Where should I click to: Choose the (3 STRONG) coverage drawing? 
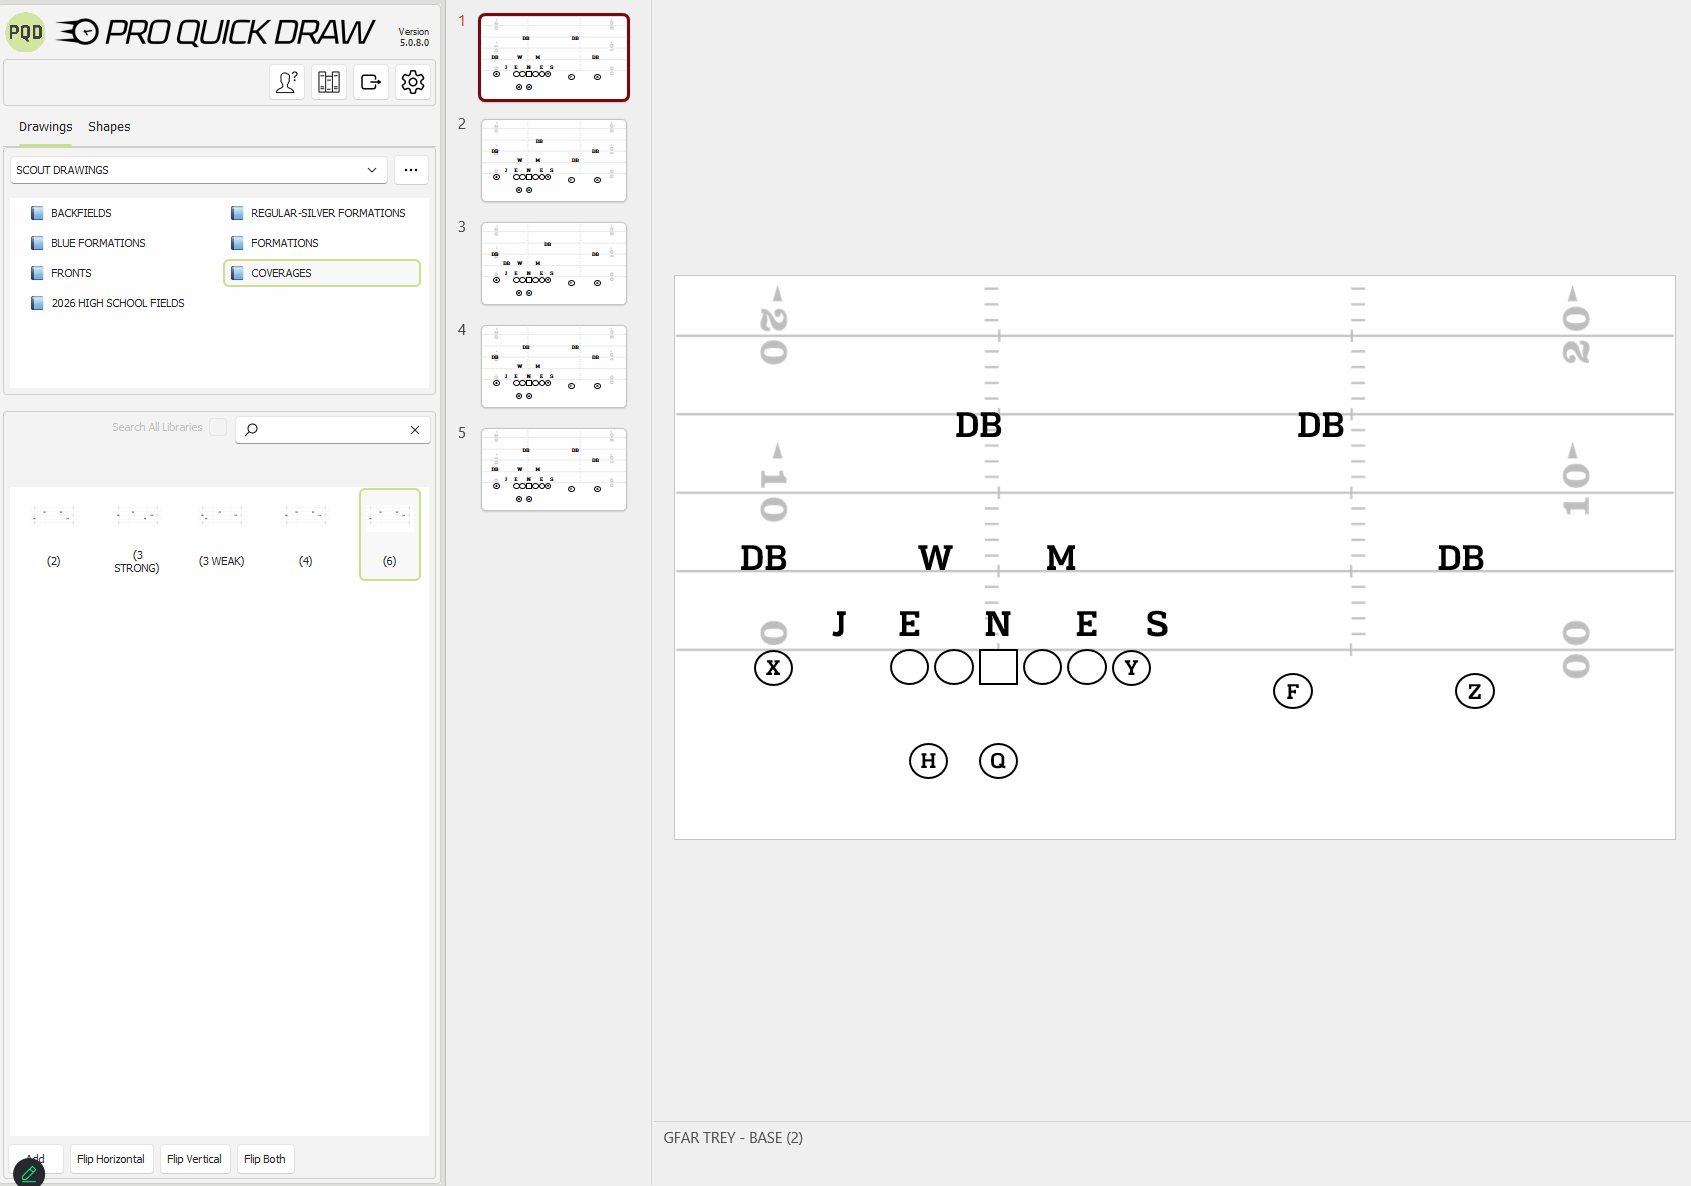point(137,535)
